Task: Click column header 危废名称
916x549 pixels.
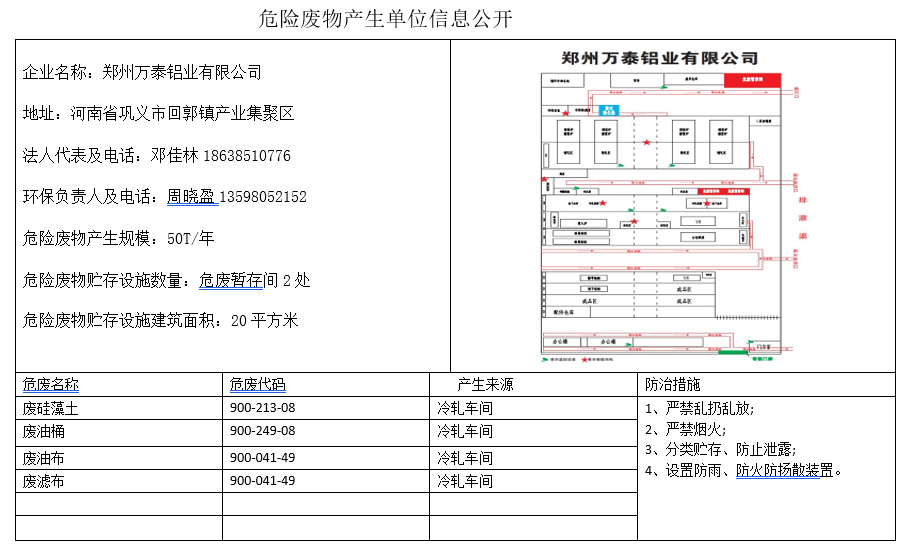Action: 50,384
